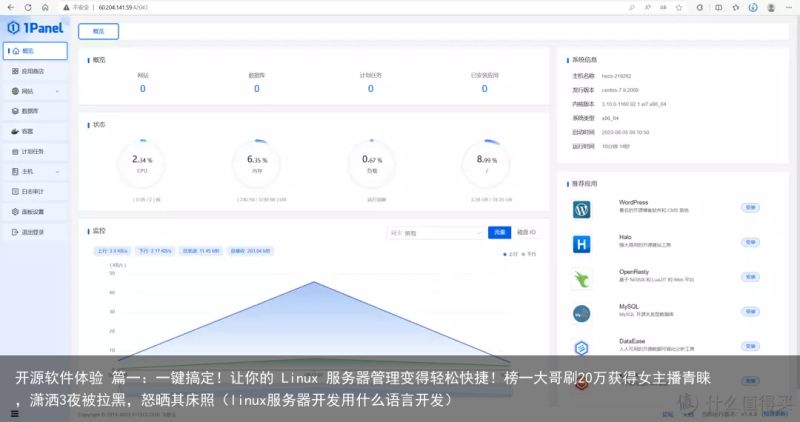Image resolution: width=800 pixels, height=422 pixels.
Task: Open the browser downloads icon
Action: 753,8
